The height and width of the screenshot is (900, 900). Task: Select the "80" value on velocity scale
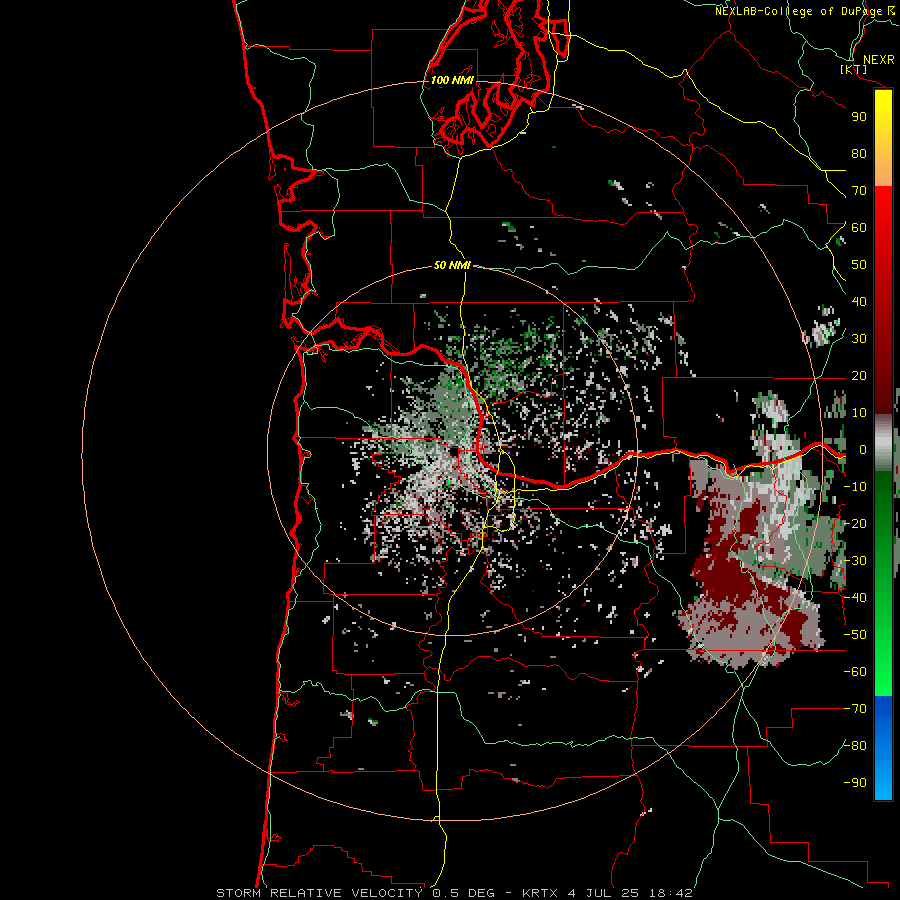point(859,153)
